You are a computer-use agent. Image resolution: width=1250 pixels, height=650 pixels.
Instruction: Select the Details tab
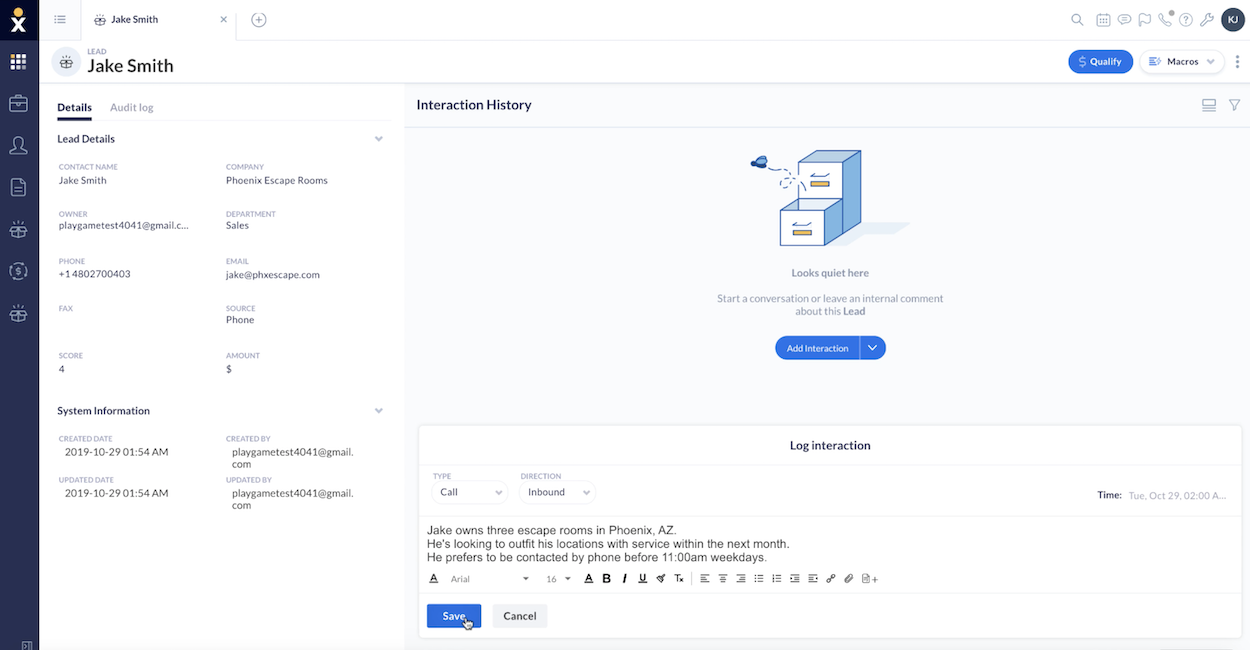click(74, 107)
